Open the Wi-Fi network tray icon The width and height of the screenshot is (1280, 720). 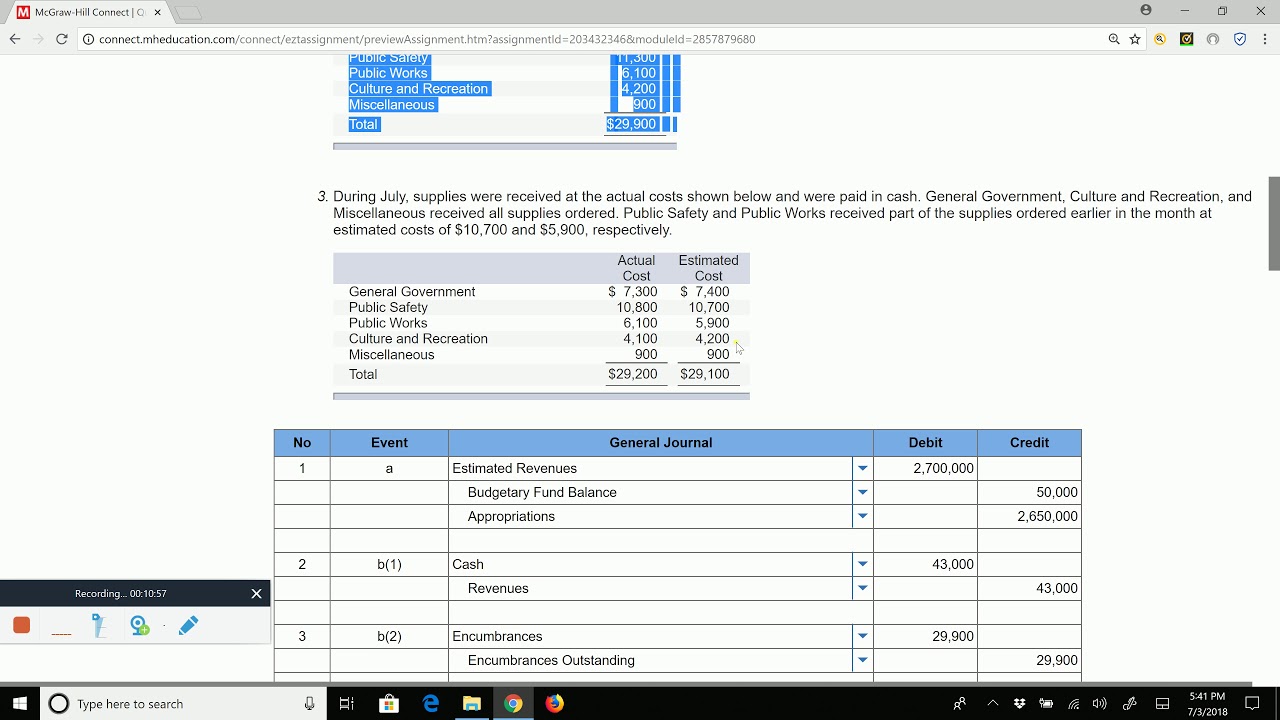(x=1074, y=704)
